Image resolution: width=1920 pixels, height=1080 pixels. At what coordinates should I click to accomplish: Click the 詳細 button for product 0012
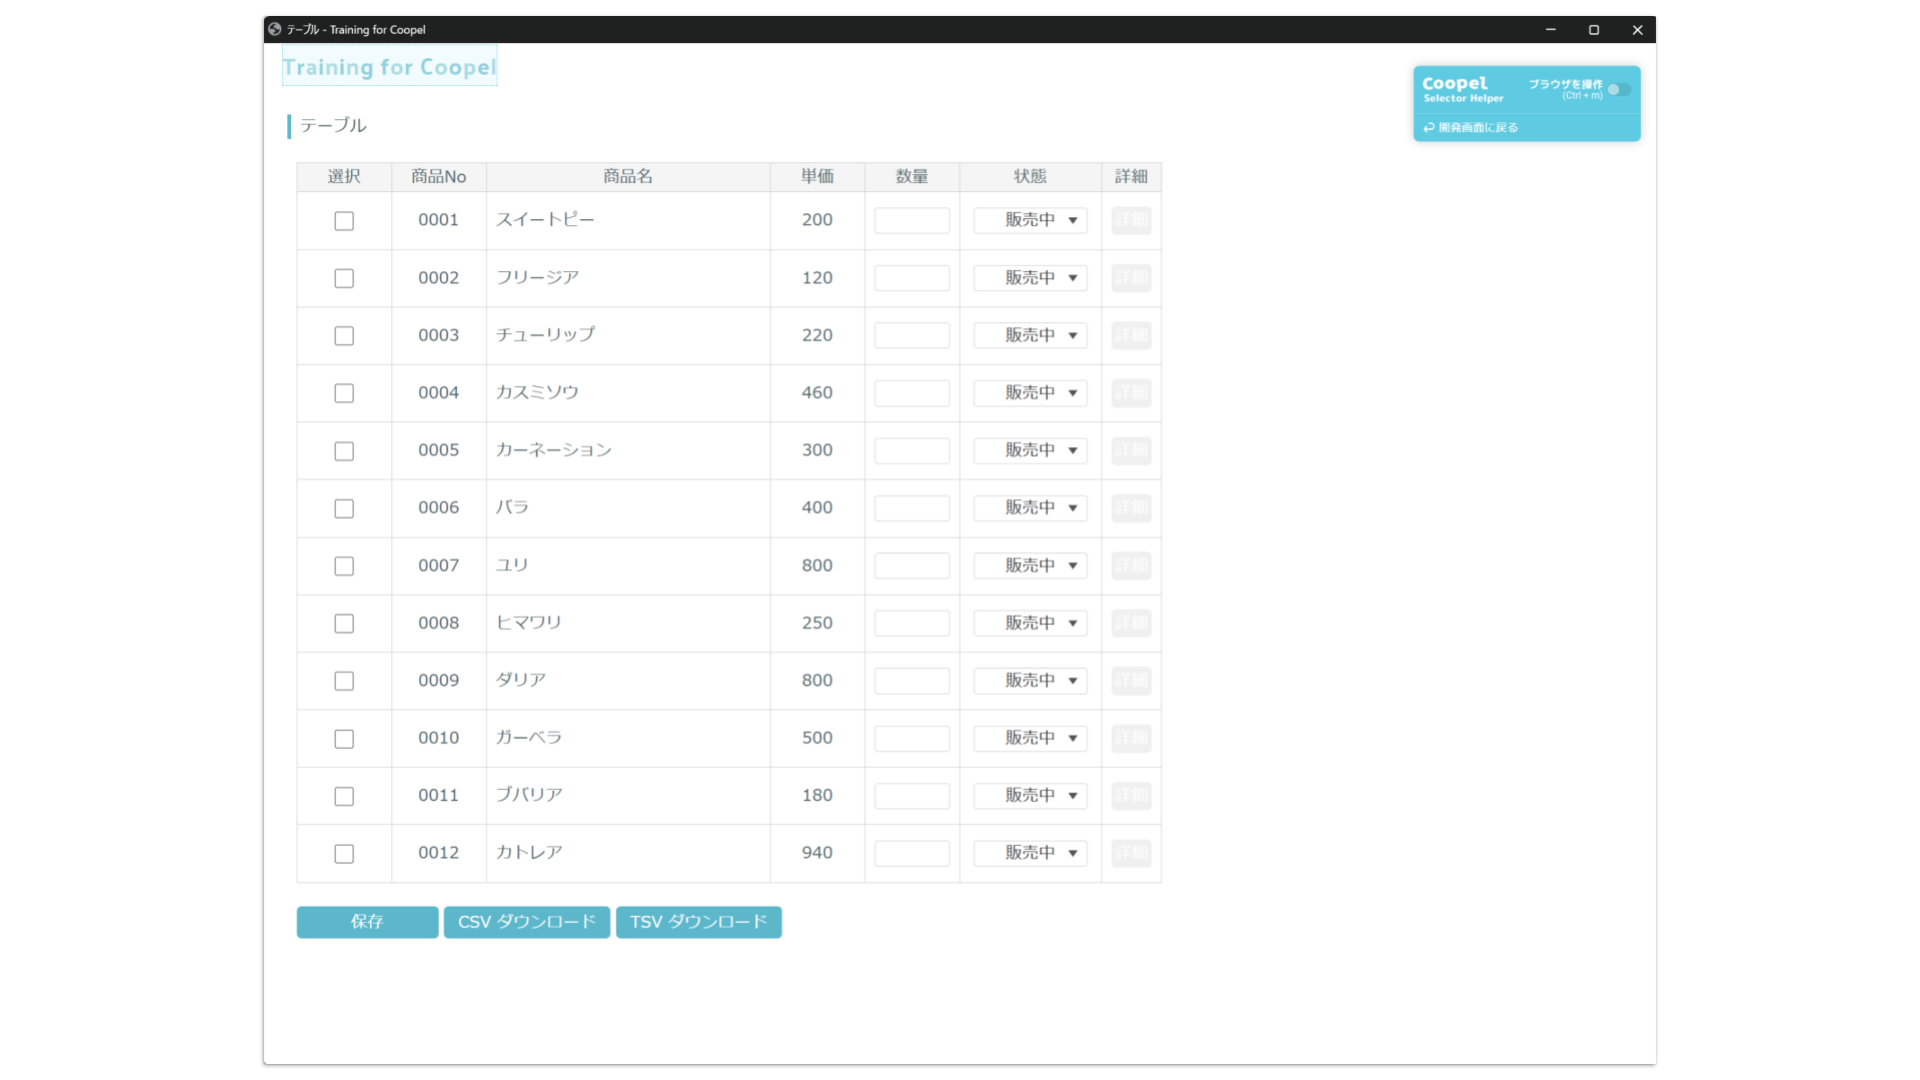[x=1131, y=853]
